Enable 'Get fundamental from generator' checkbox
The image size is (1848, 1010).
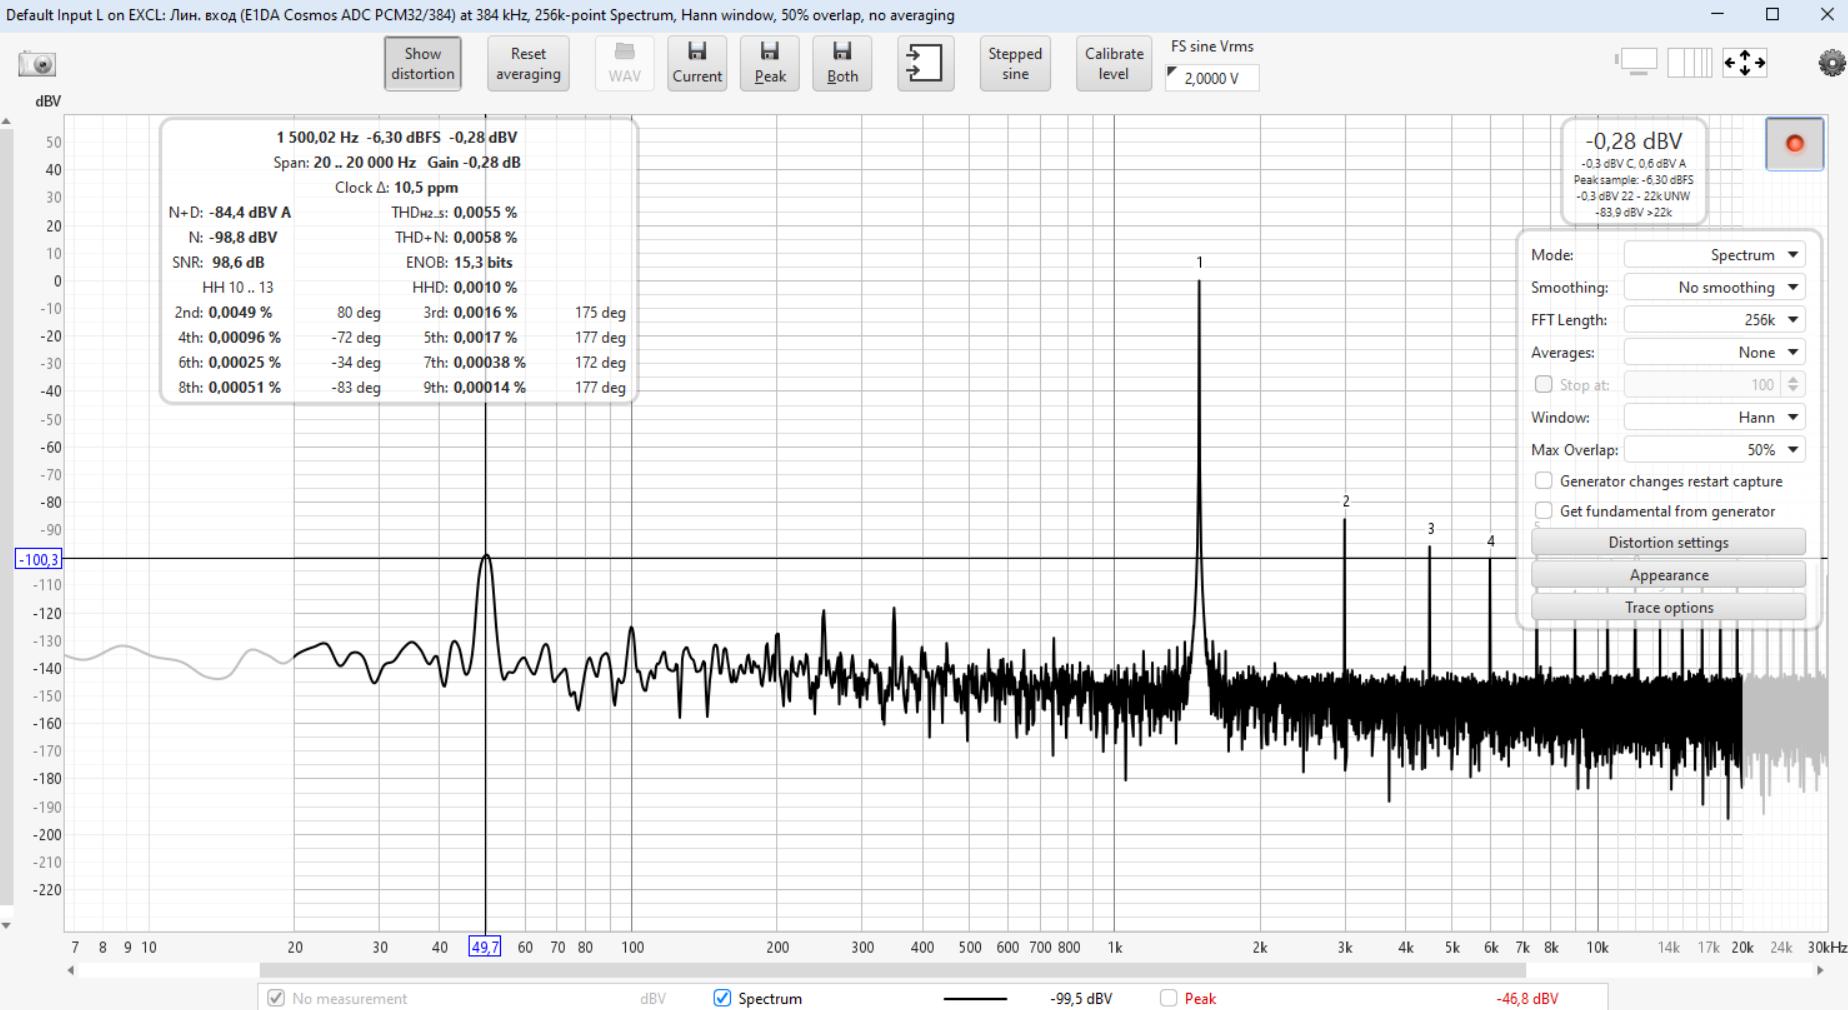point(1544,511)
